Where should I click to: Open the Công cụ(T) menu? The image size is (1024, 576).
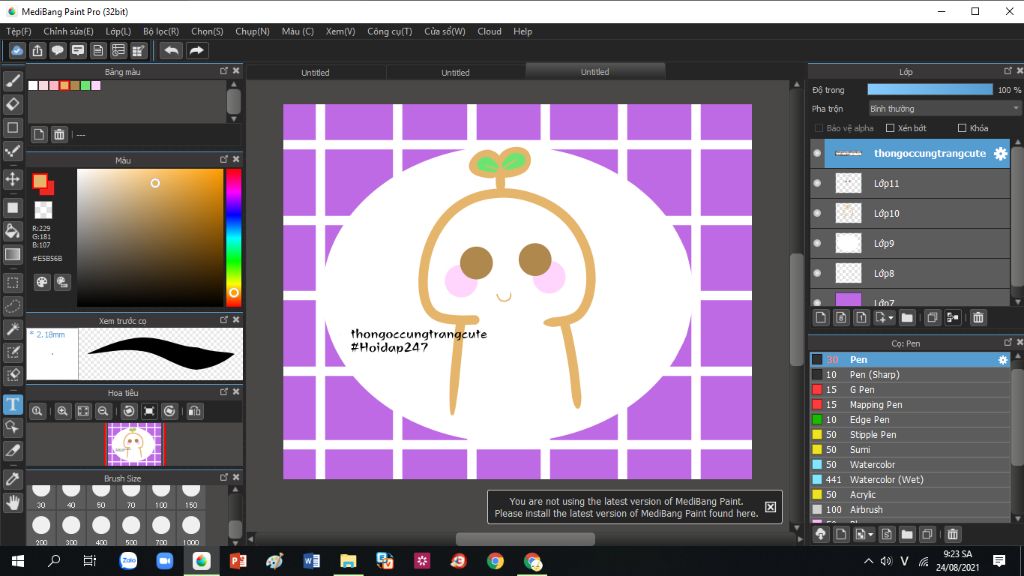click(390, 31)
